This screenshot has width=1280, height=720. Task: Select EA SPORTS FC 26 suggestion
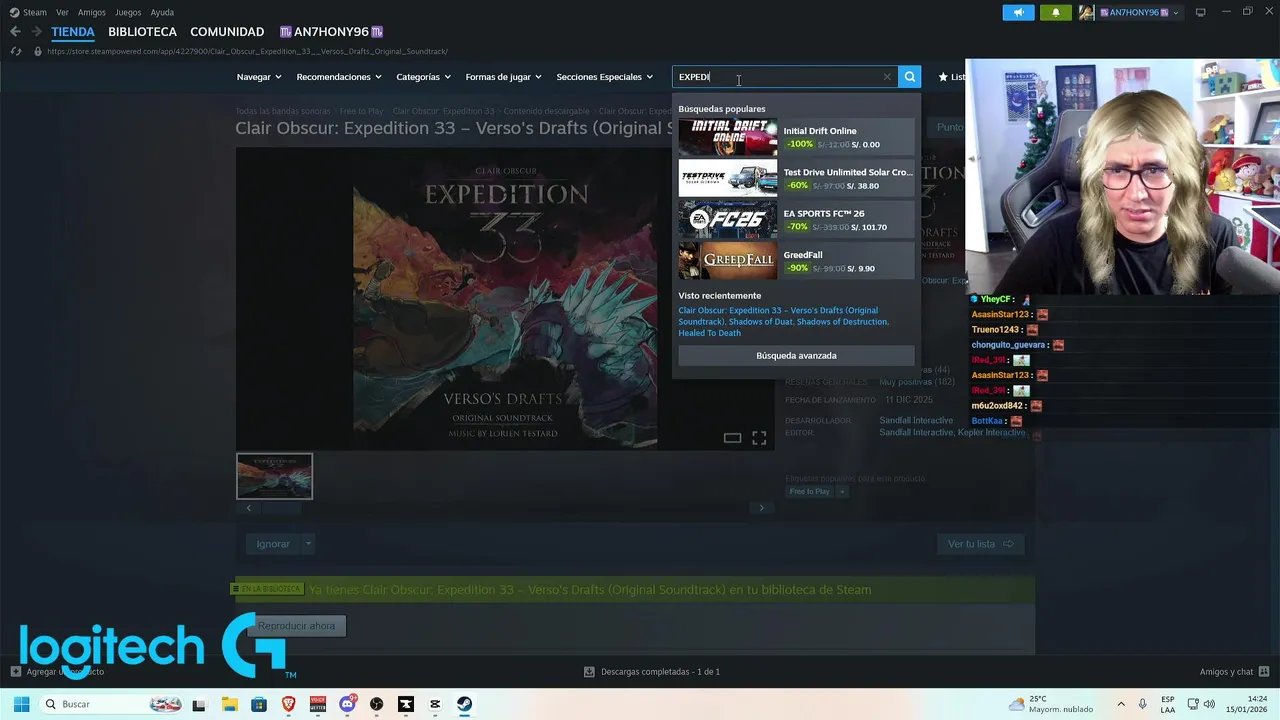click(x=796, y=220)
